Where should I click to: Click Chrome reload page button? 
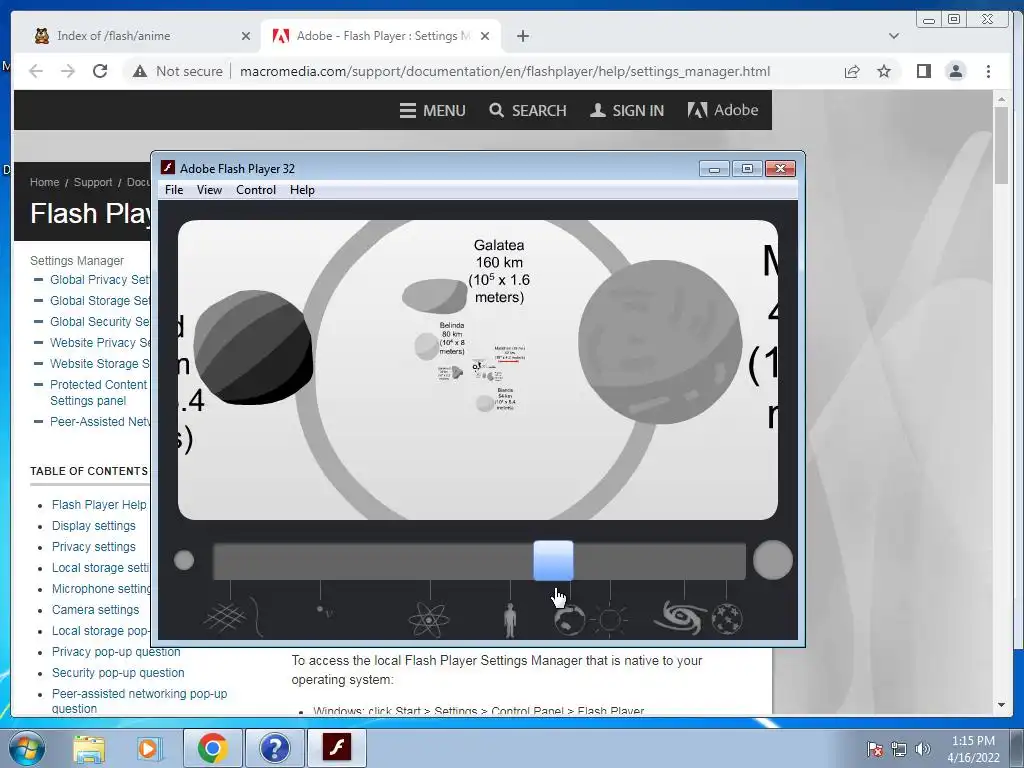tap(100, 71)
